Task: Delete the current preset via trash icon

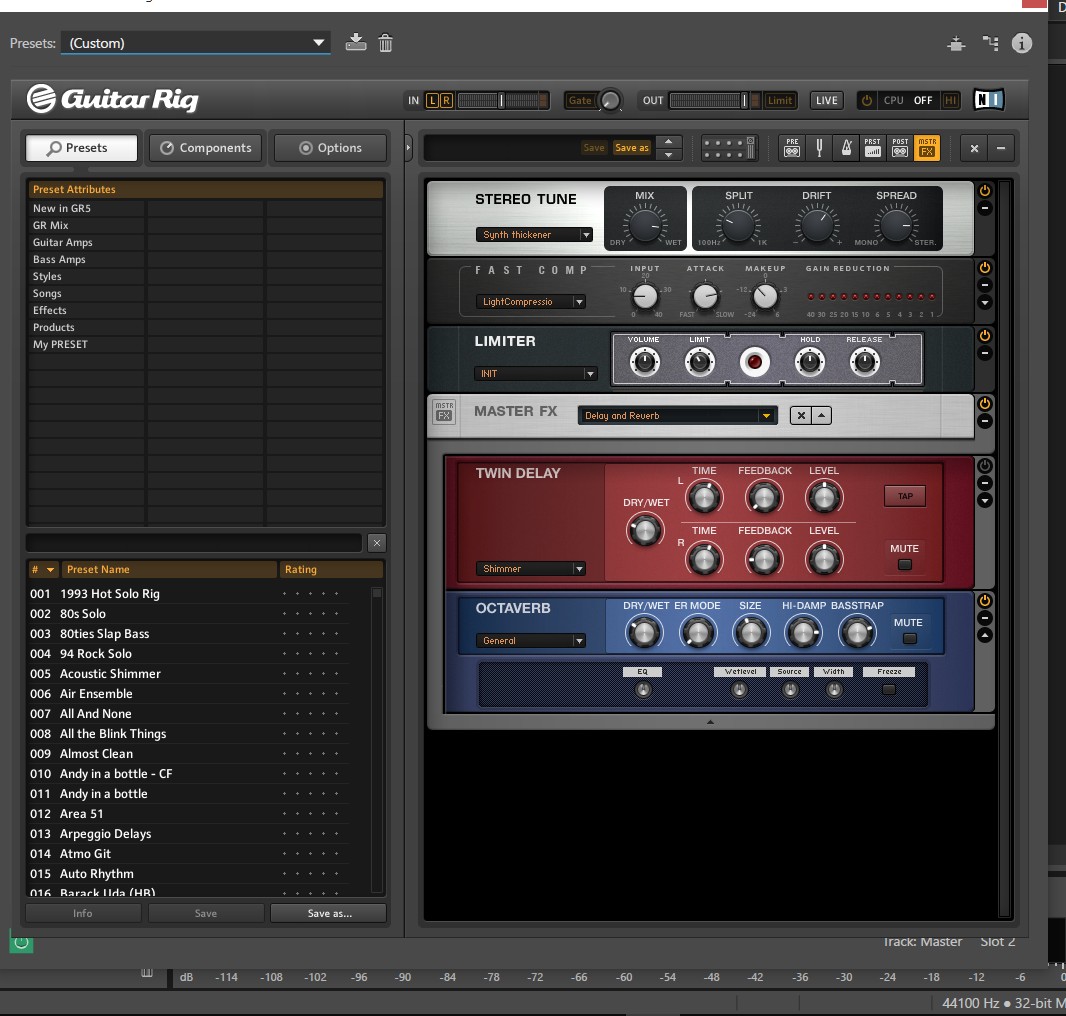Action: pos(385,43)
